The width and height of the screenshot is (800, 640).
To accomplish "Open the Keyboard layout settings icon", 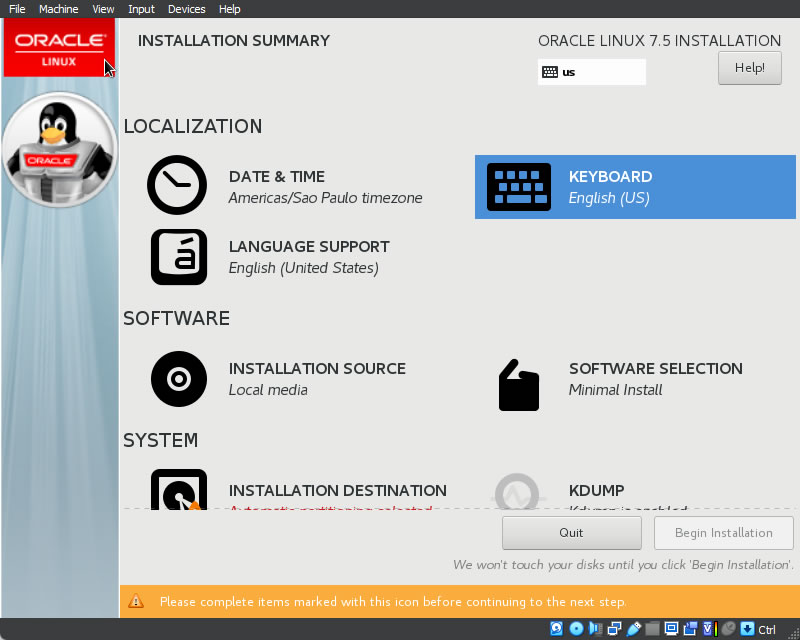I will pos(519,187).
